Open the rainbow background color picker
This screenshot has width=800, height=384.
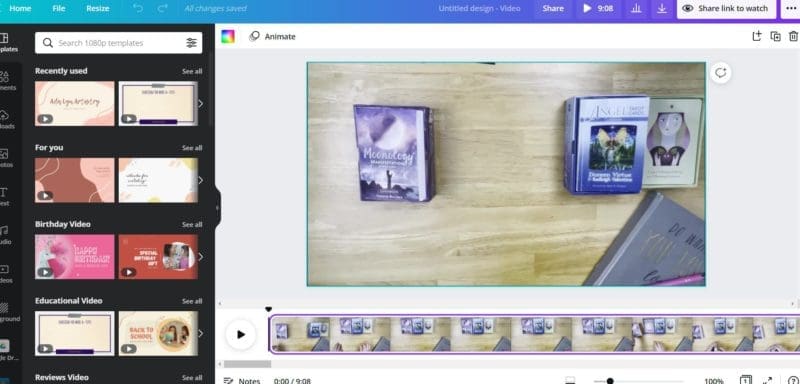point(228,37)
